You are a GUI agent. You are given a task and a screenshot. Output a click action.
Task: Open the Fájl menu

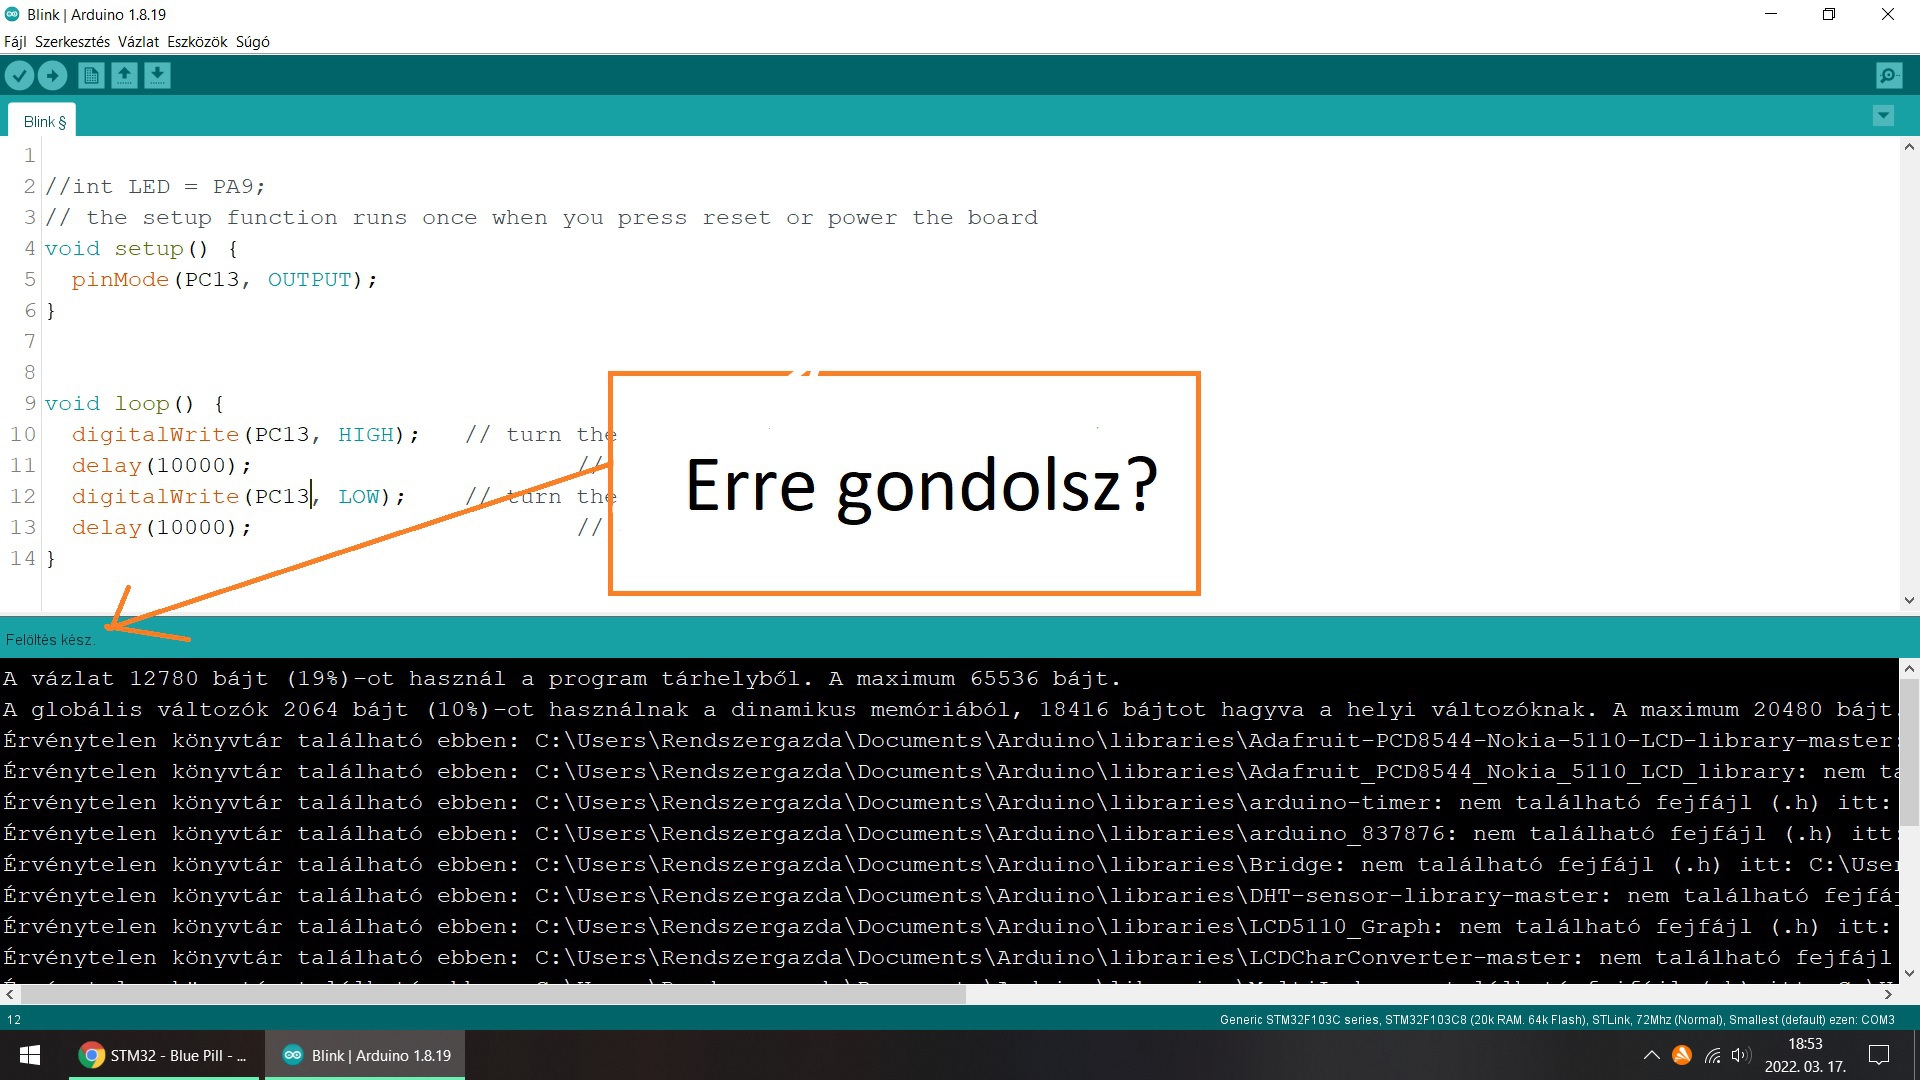coord(15,42)
